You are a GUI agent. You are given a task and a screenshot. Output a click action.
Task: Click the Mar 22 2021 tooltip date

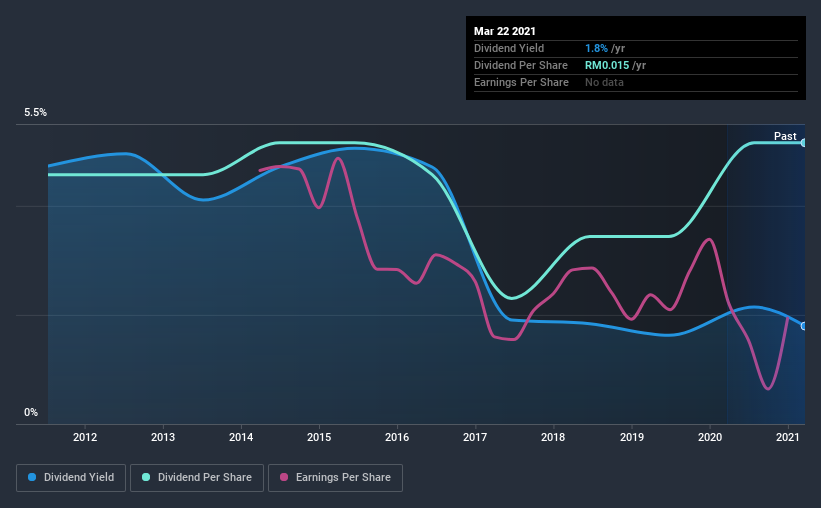(x=505, y=31)
